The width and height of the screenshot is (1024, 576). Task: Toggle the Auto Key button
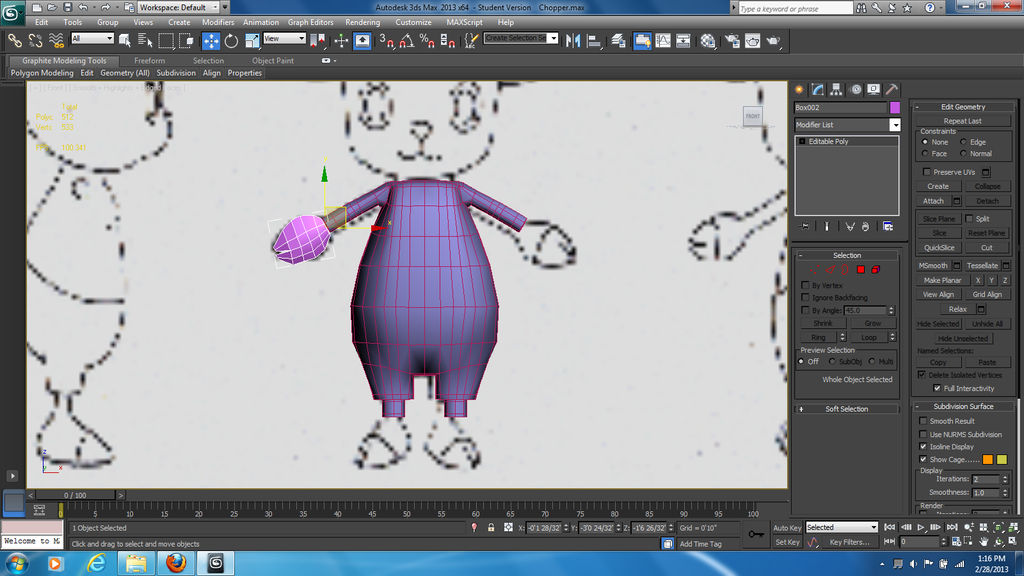787,528
